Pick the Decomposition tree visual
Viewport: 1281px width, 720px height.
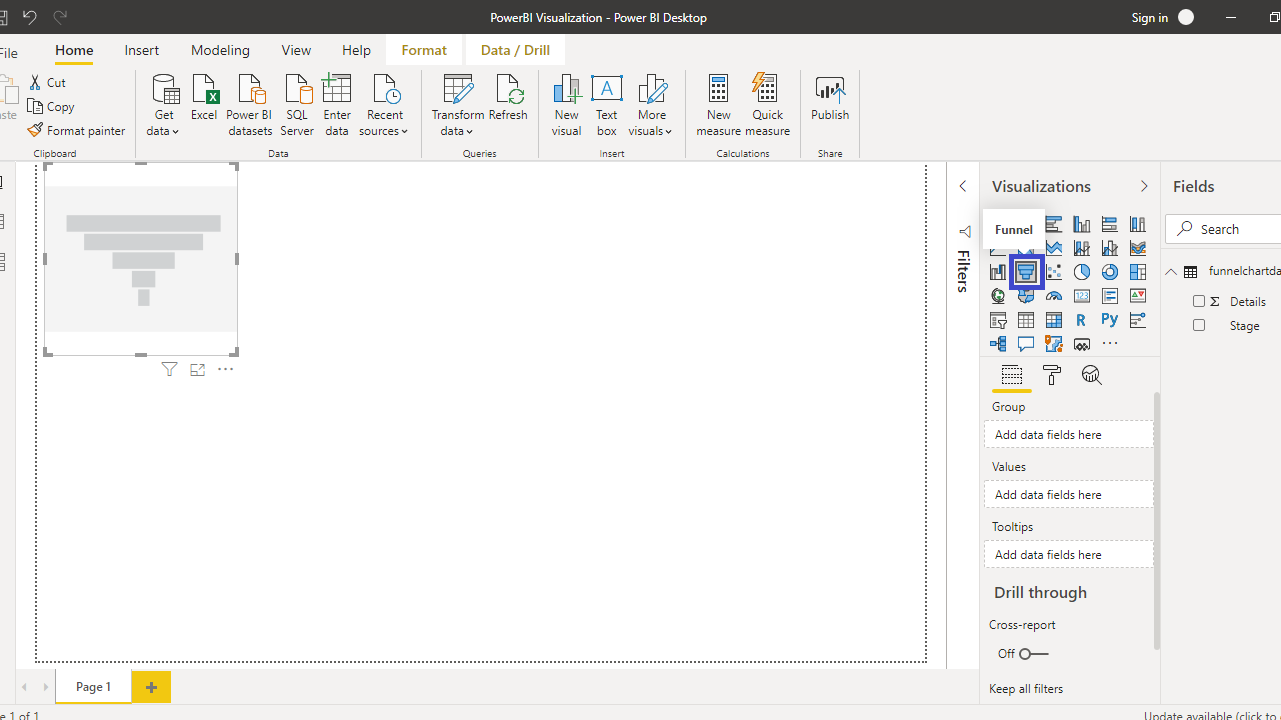pyautogui.click(x=998, y=344)
